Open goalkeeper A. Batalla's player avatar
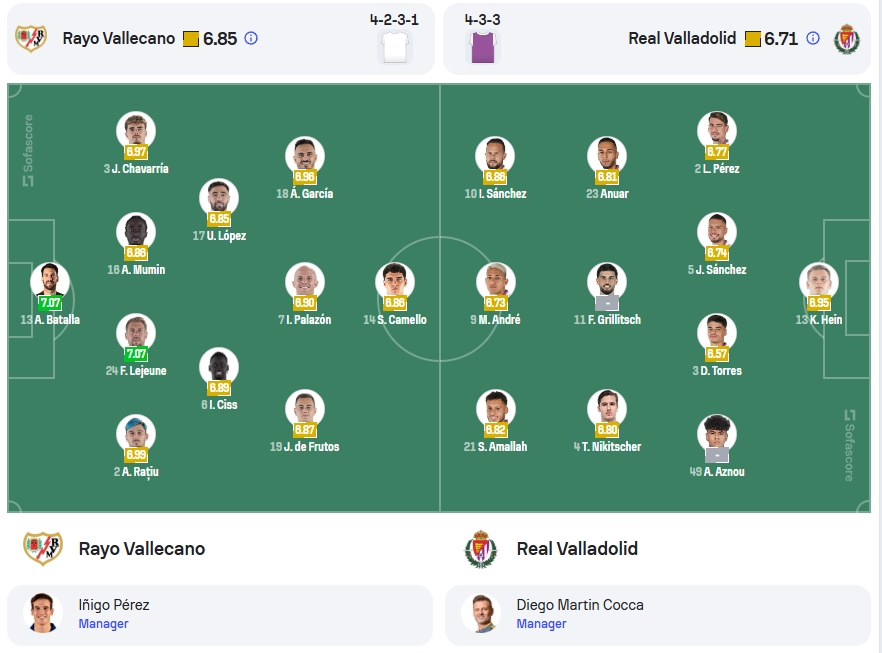The width and height of the screenshot is (882, 653). (x=50, y=281)
